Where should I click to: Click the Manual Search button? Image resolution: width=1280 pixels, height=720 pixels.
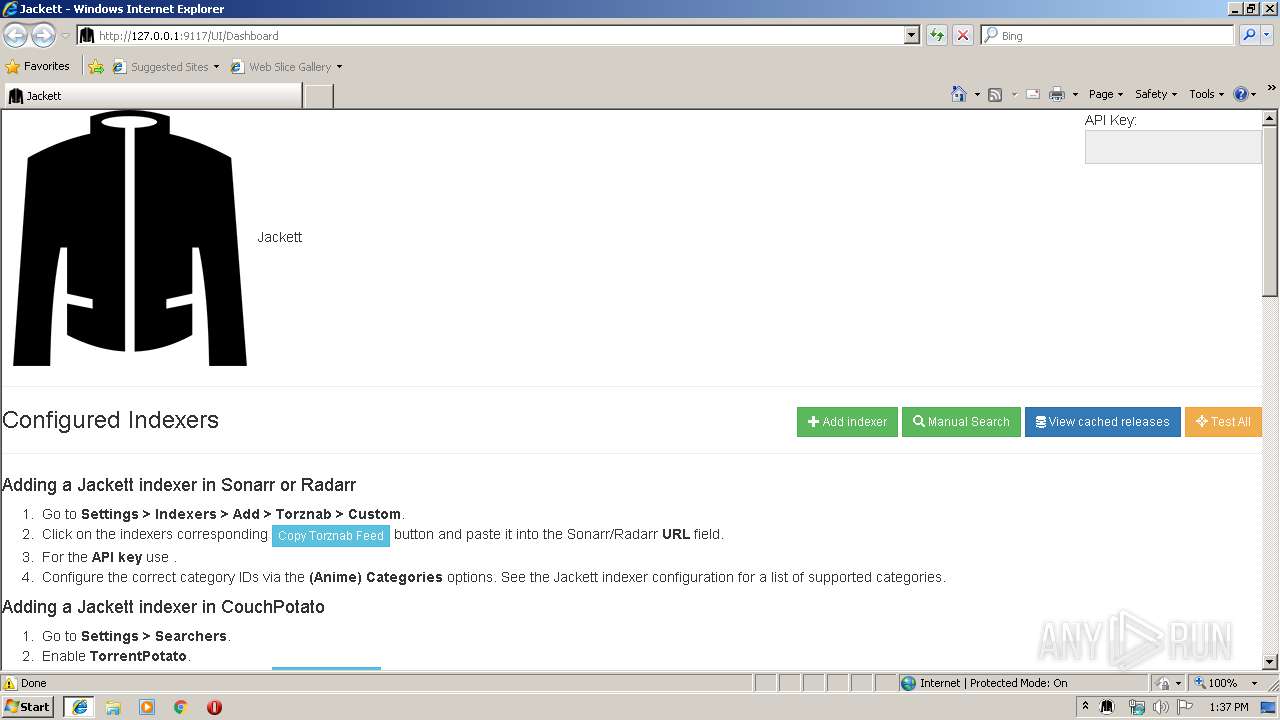961,422
